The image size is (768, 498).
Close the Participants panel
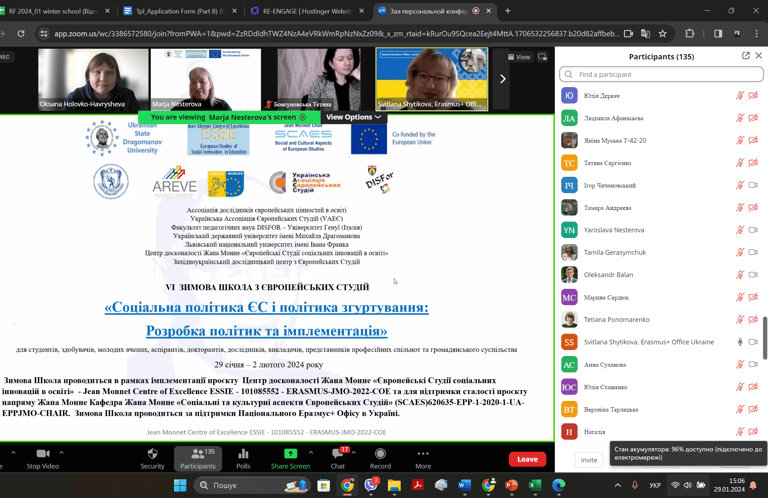[x=759, y=56]
